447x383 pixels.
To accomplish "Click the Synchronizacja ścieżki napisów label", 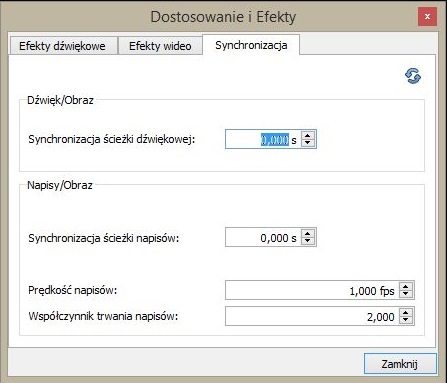I will (x=104, y=238).
